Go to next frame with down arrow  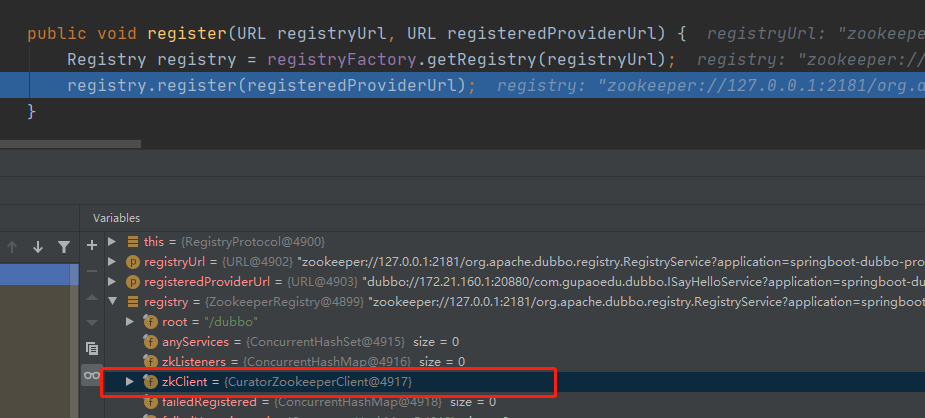pos(38,247)
